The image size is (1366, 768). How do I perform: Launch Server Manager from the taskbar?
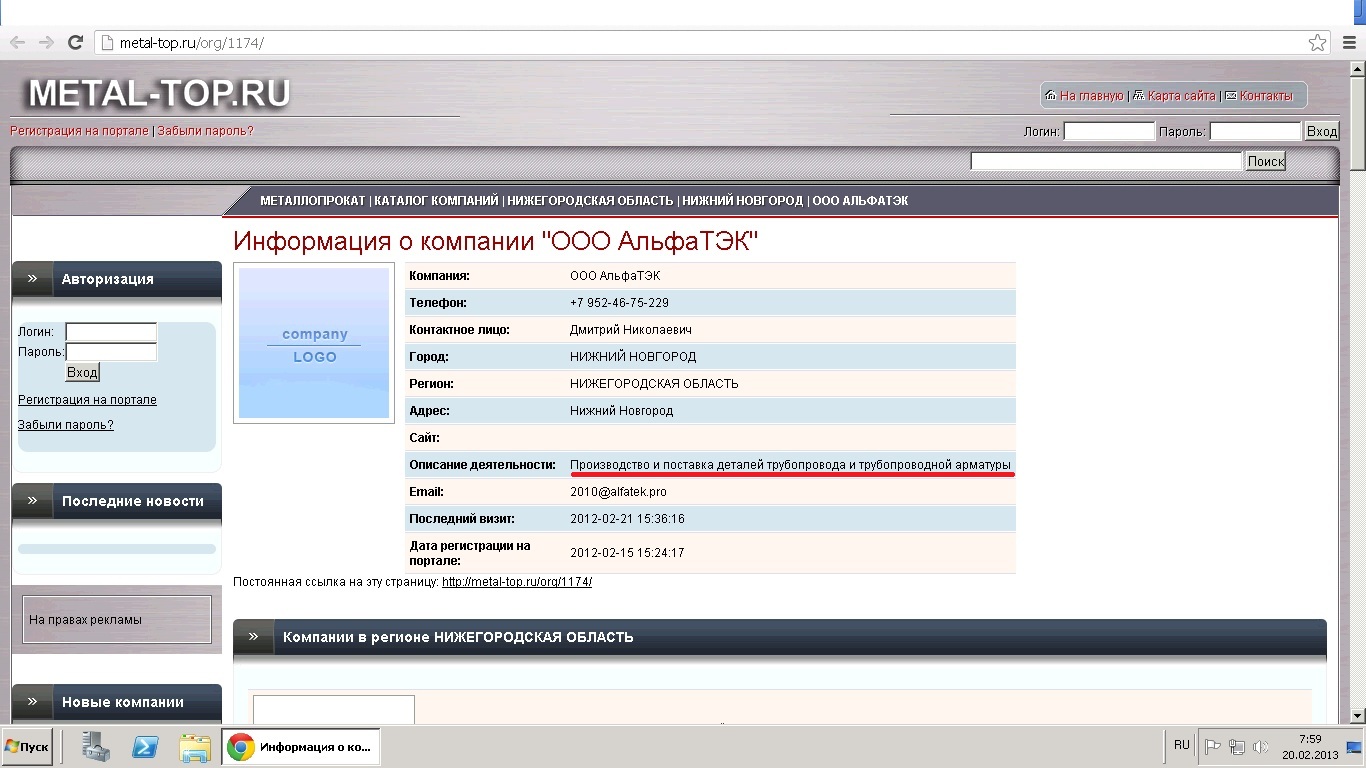pyautogui.click(x=97, y=747)
